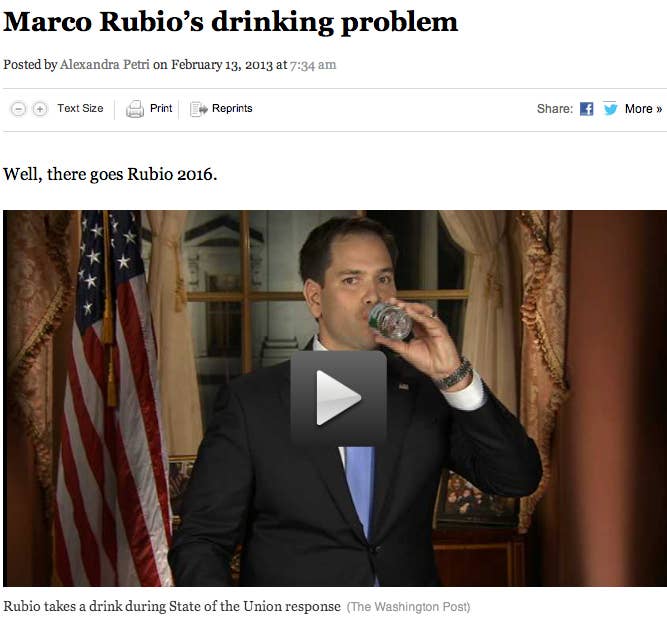This screenshot has height=627, width=667.
Task: Expand More sharing options
Action: tap(643, 109)
